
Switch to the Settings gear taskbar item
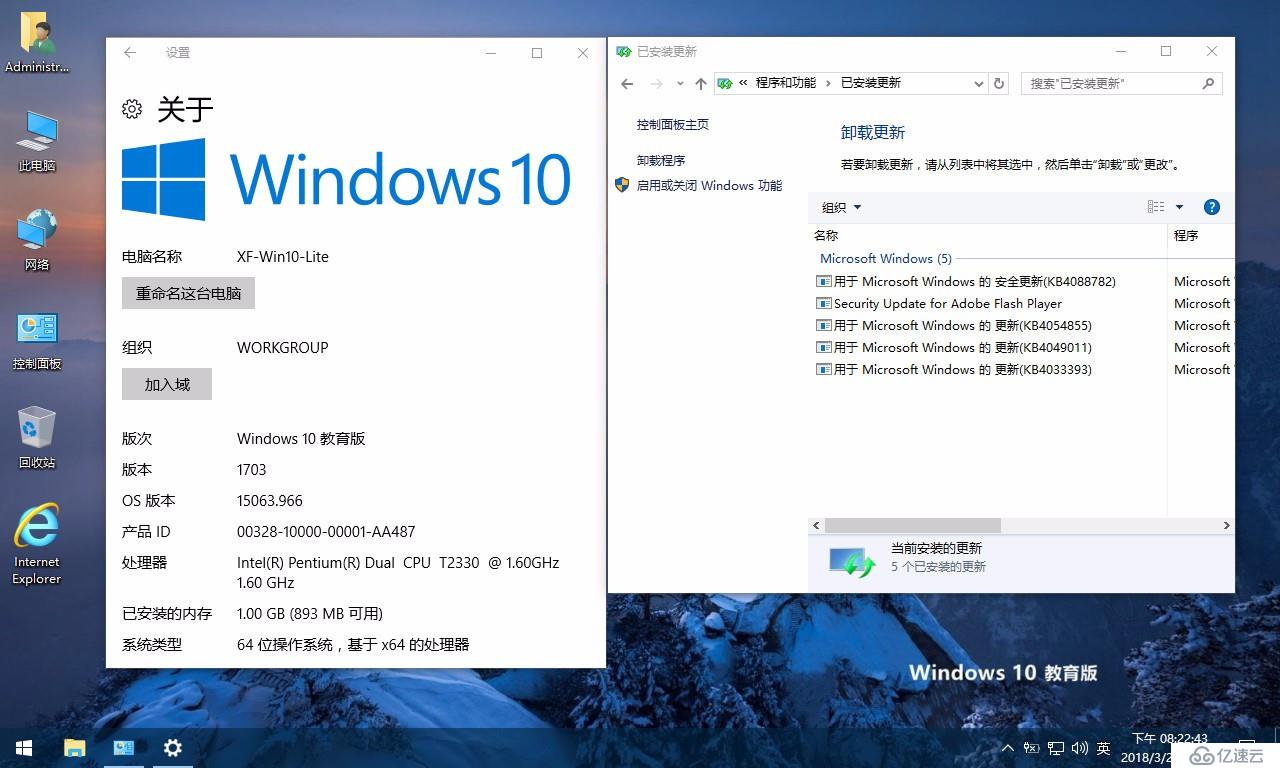(172, 747)
